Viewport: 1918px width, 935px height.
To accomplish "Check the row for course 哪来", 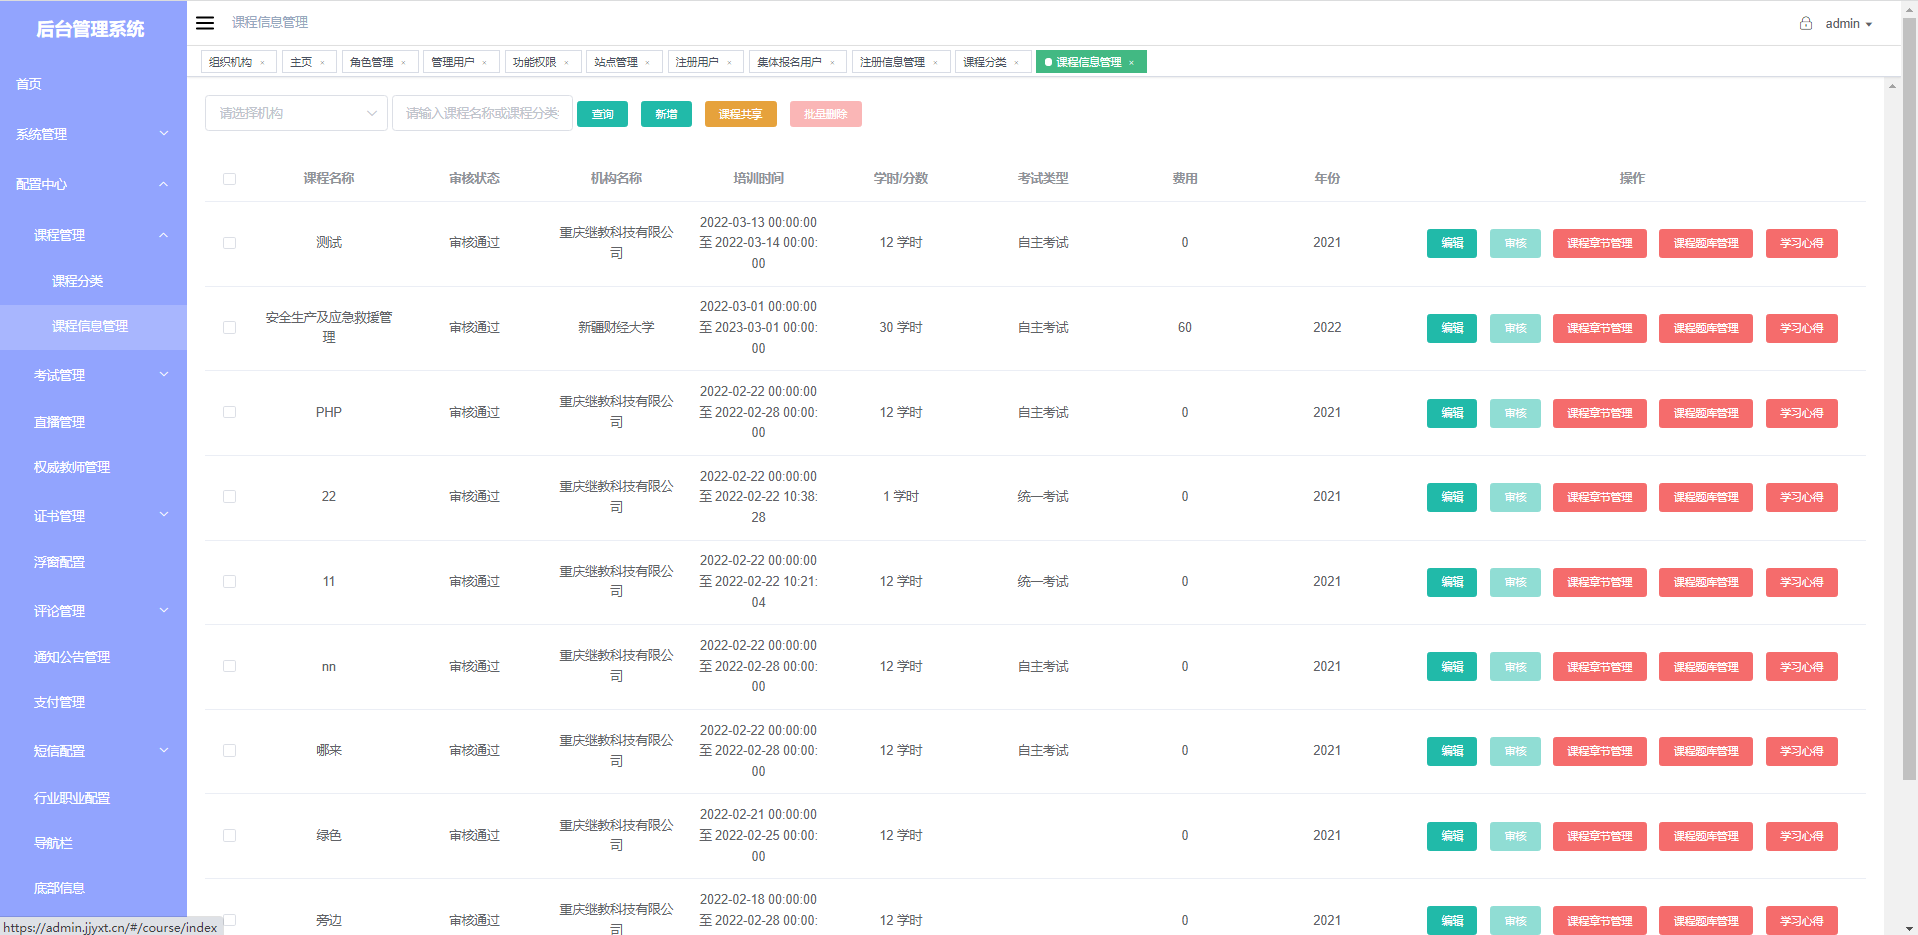I will coord(229,751).
